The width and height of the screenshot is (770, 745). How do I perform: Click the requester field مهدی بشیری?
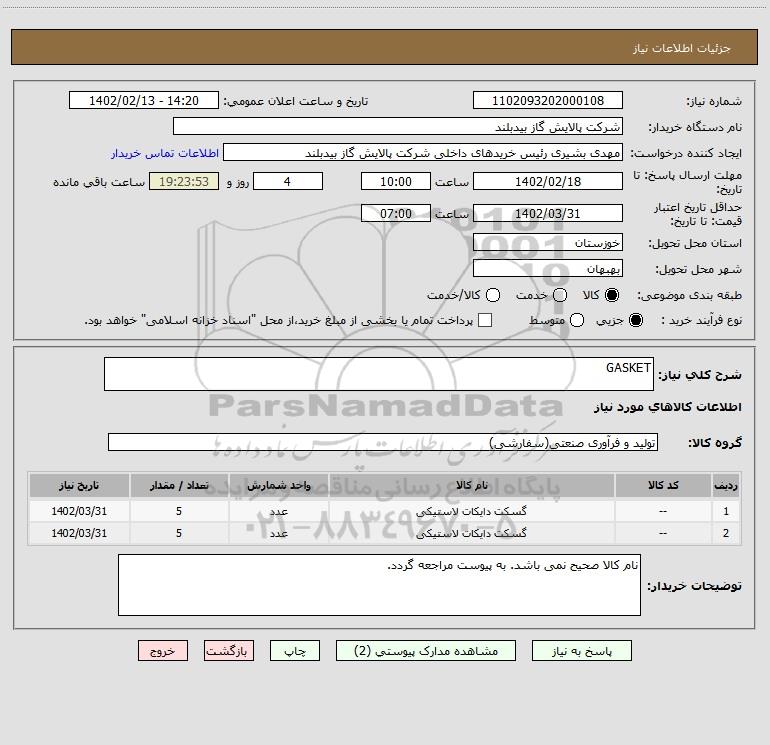pyautogui.click(x=423, y=153)
